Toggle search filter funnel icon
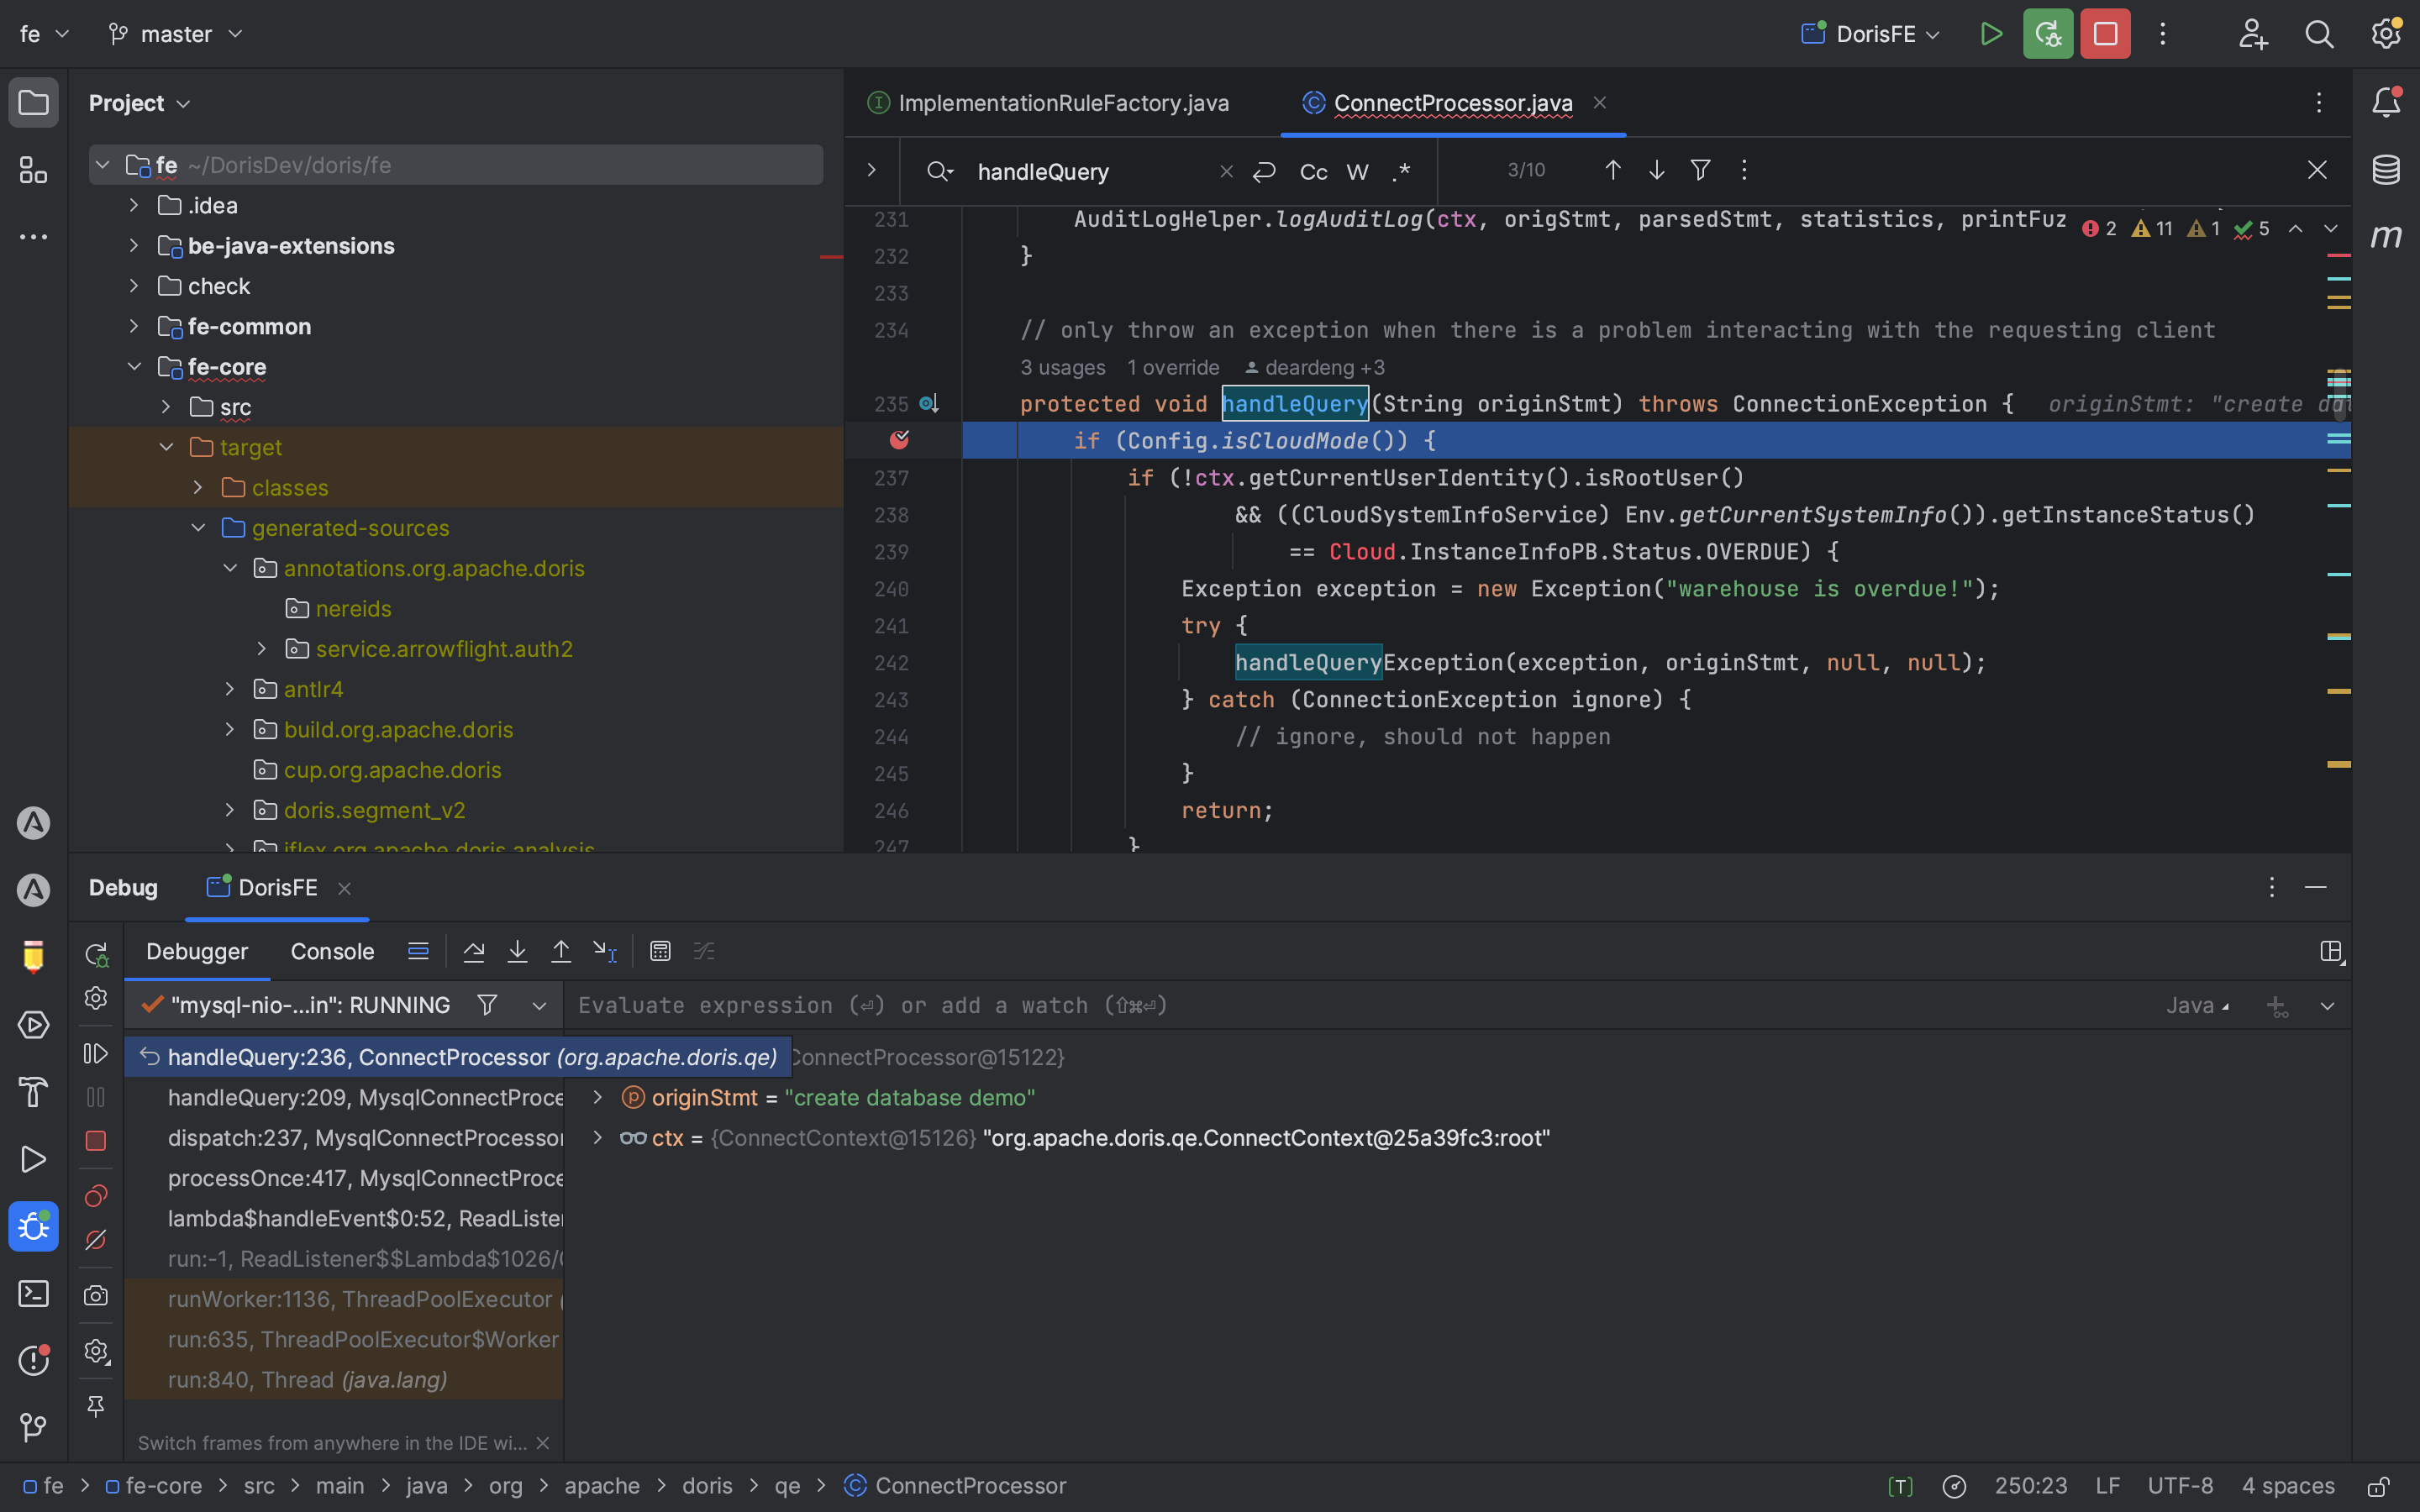2420x1512 pixels. click(1700, 170)
